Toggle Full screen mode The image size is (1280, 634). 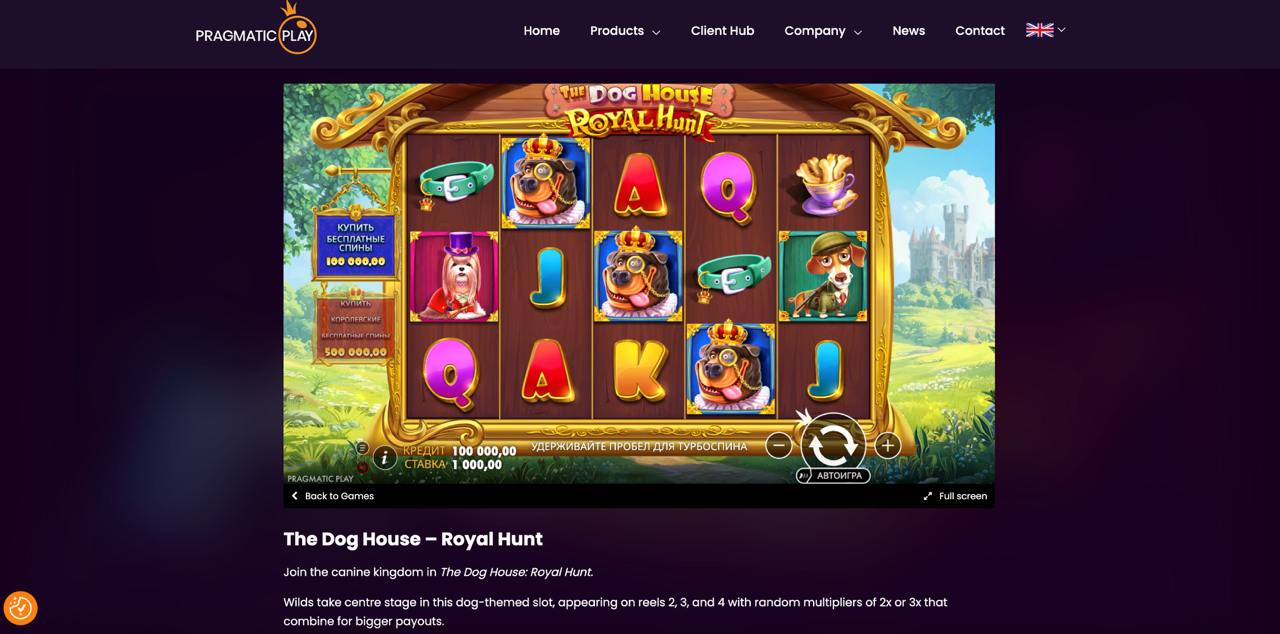tap(955, 496)
